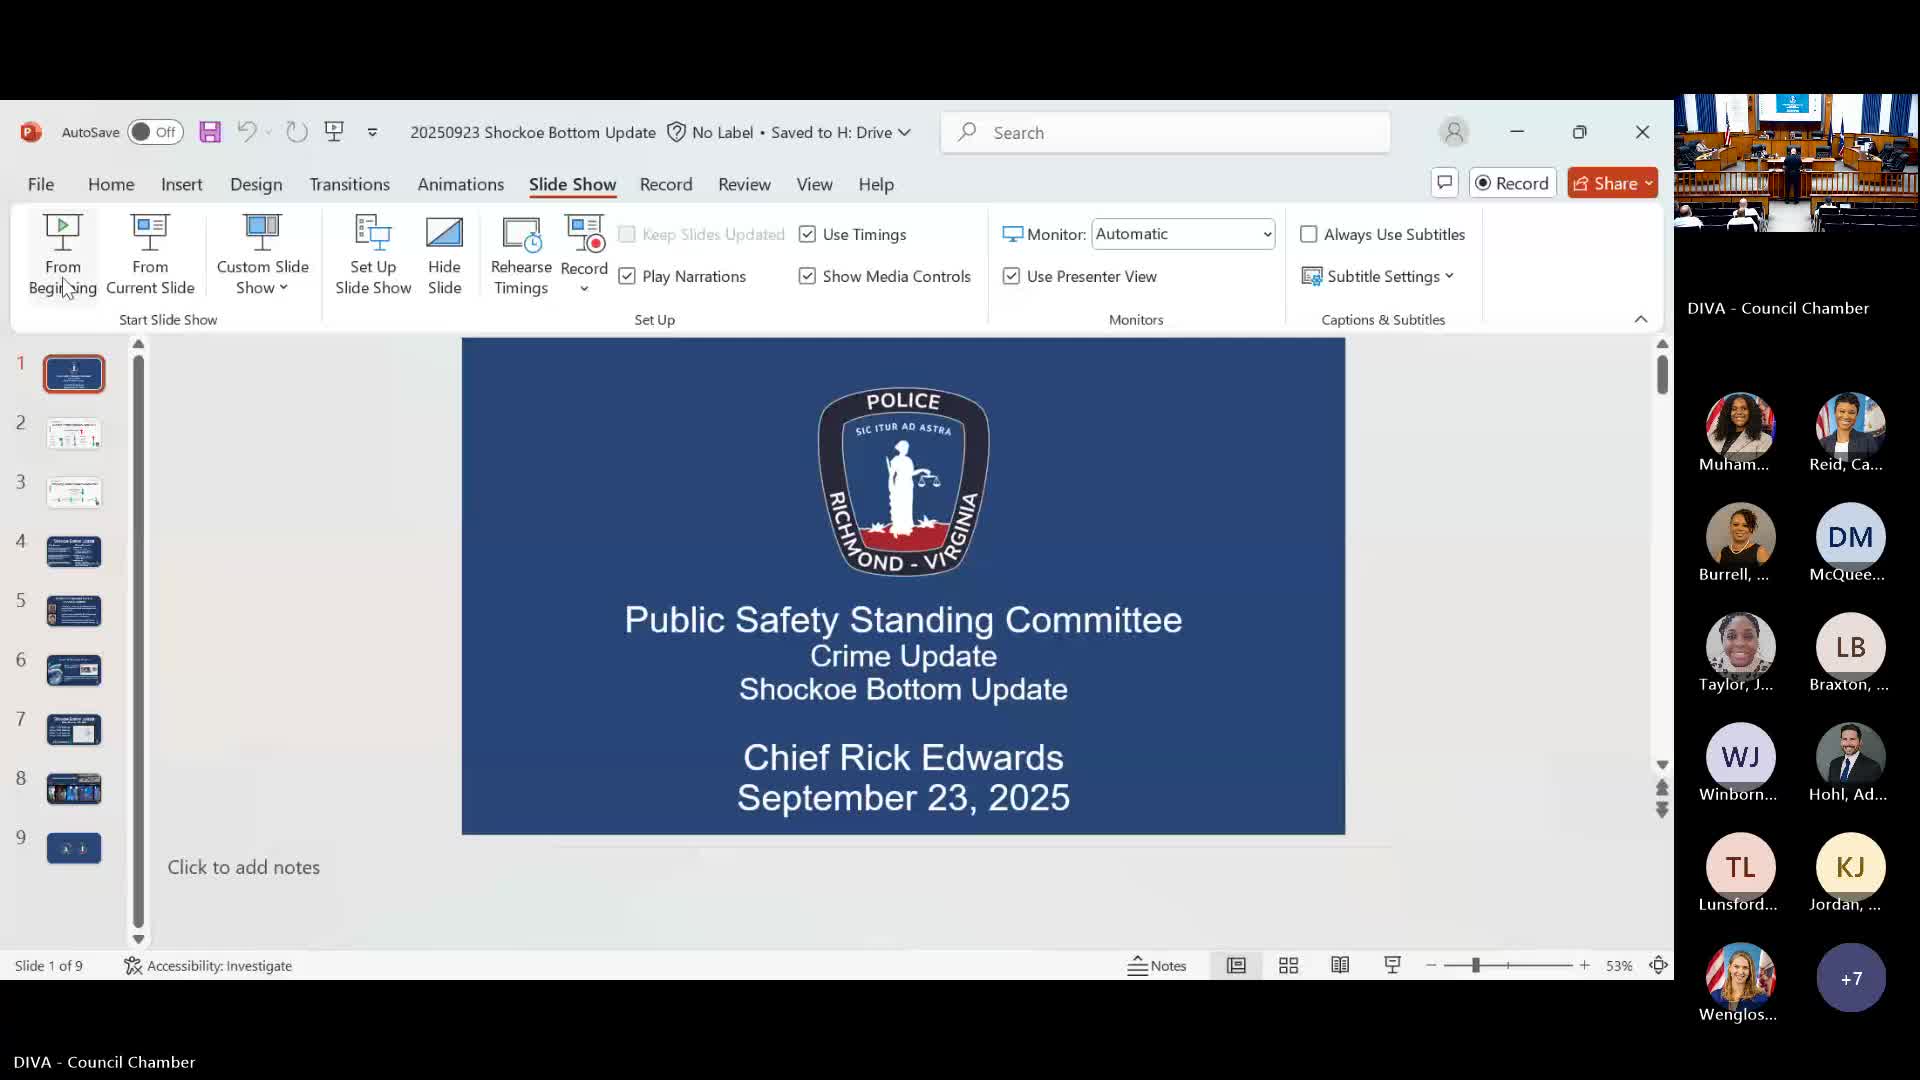Image resolution: width=1920 pixels, height=1080 pixels.
Task: Enable Always Use Subtitles checkbox
Action: pos(1308,234)
